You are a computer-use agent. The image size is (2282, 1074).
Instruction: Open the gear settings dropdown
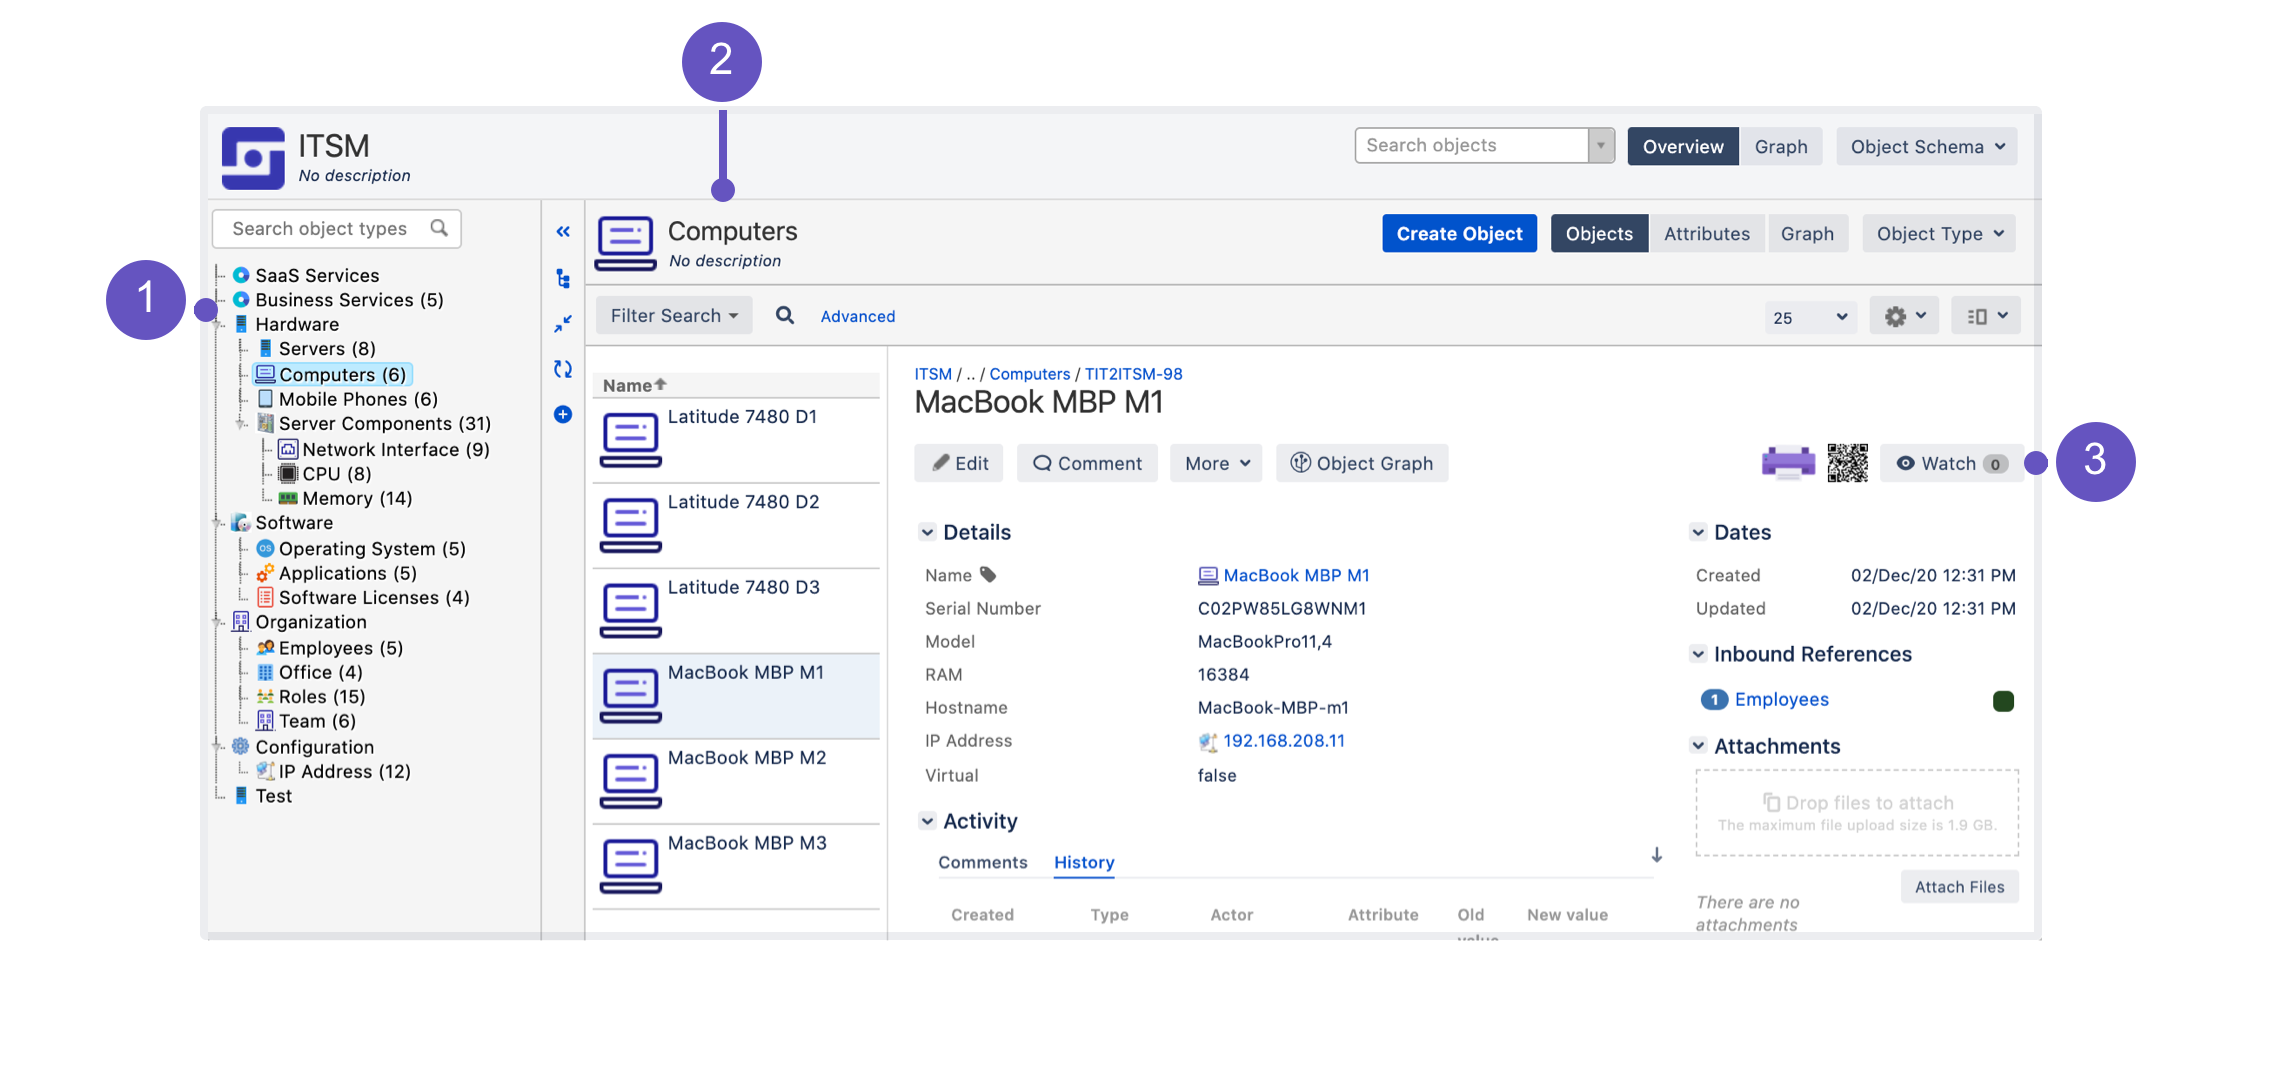coord(1904,316)
